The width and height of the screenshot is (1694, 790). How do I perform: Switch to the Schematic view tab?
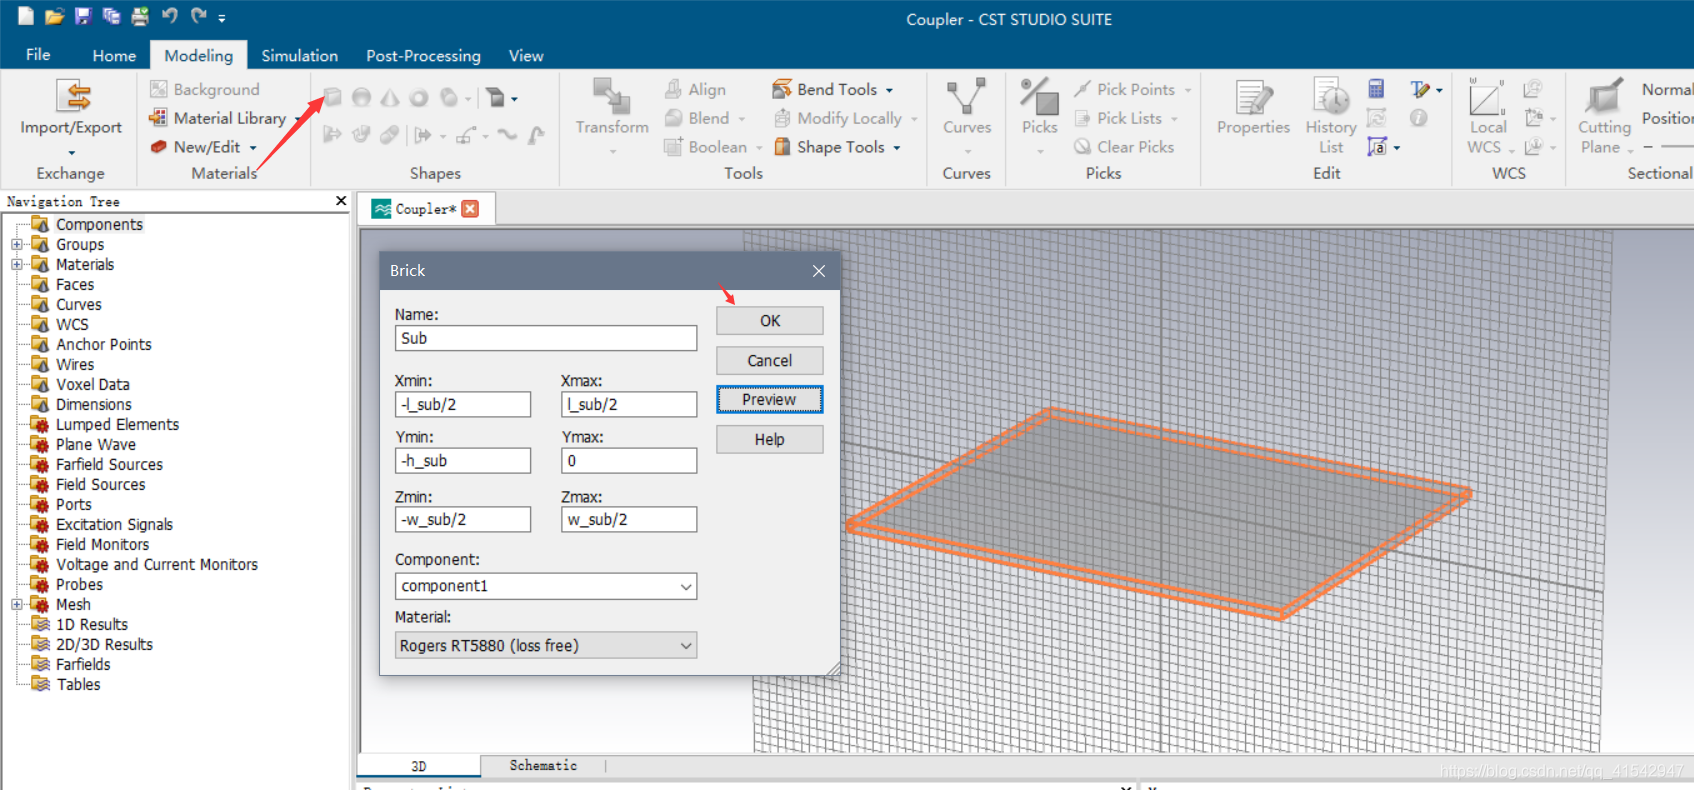pyautogui.click(x=543, y=765)
